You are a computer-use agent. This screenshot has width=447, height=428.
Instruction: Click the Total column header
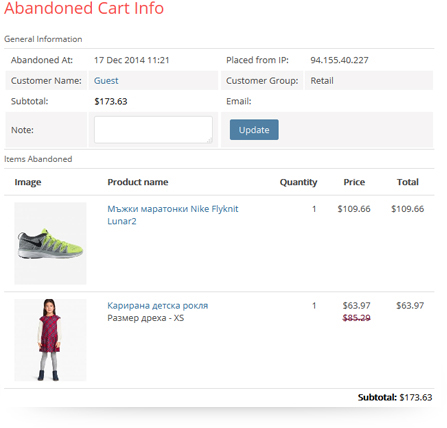[x=408, y=182]
